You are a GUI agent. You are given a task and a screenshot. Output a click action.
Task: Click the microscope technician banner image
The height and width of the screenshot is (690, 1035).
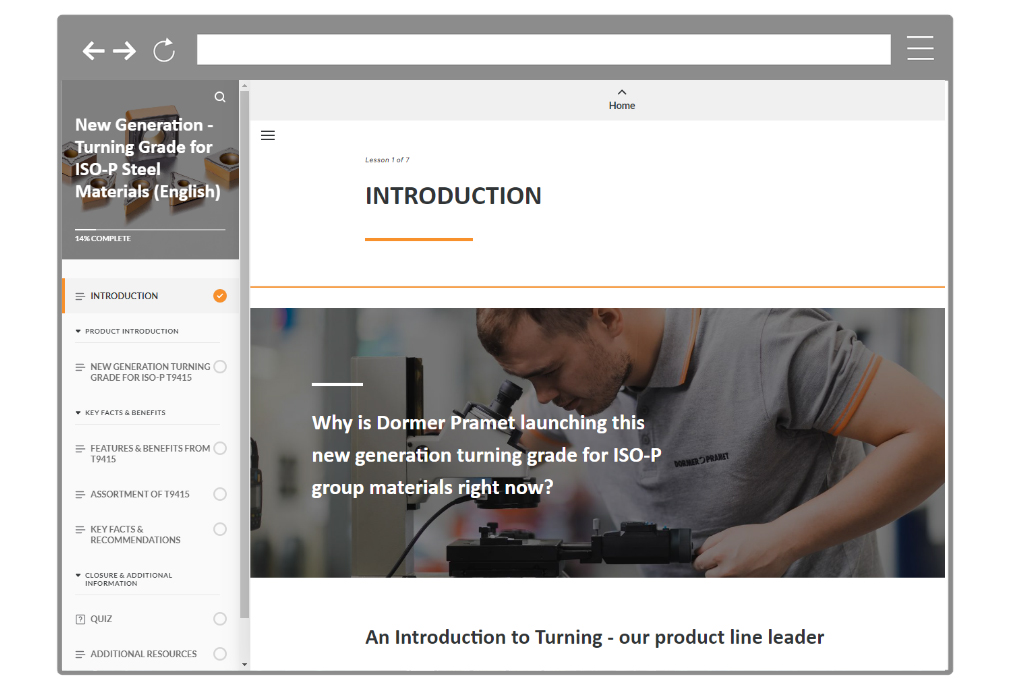597,442
